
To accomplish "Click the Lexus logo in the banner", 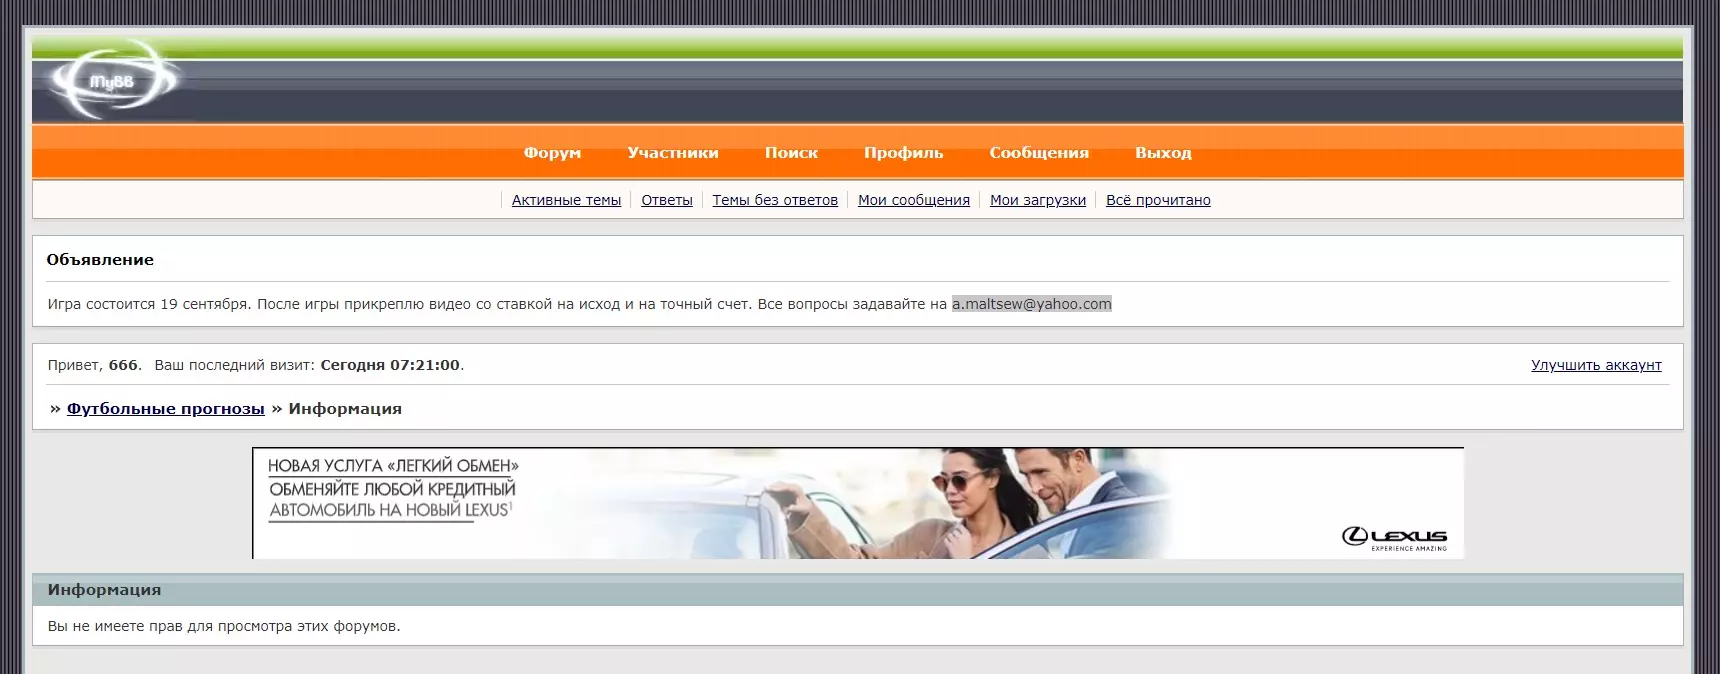I will [1394, 538].
